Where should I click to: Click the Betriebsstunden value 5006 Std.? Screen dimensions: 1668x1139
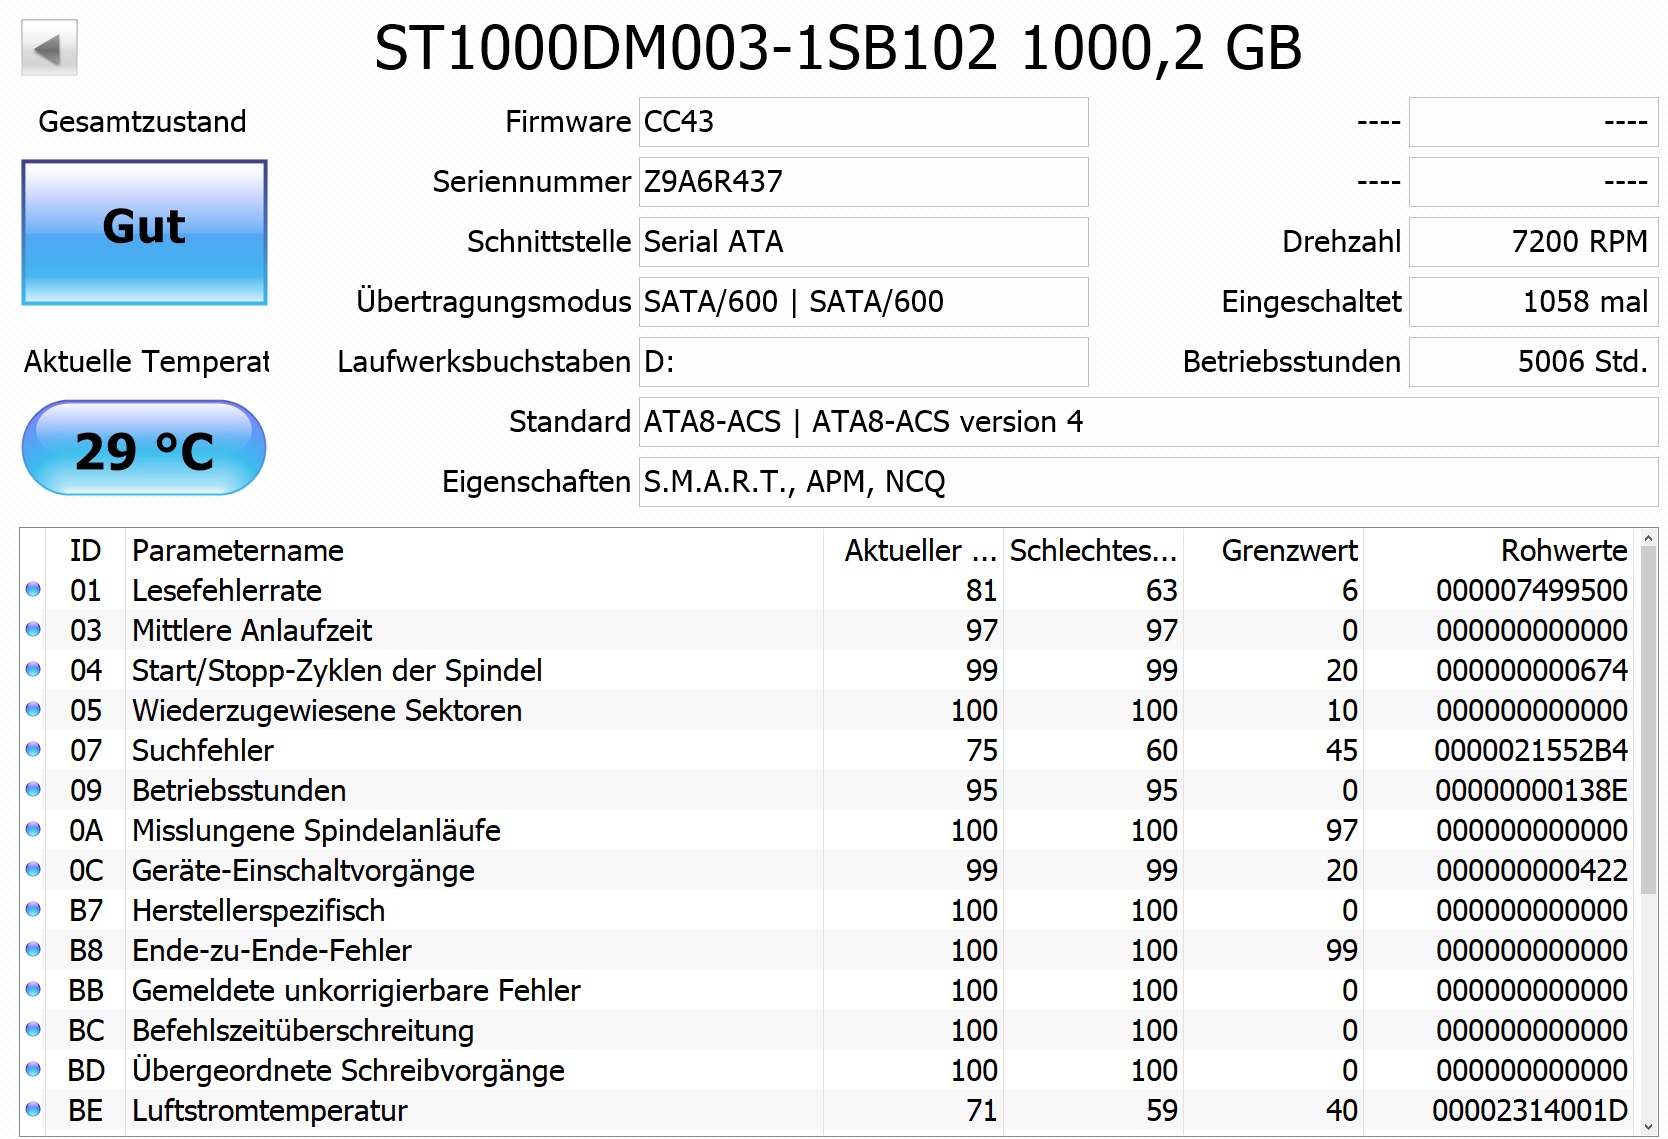click(1532, 362)
